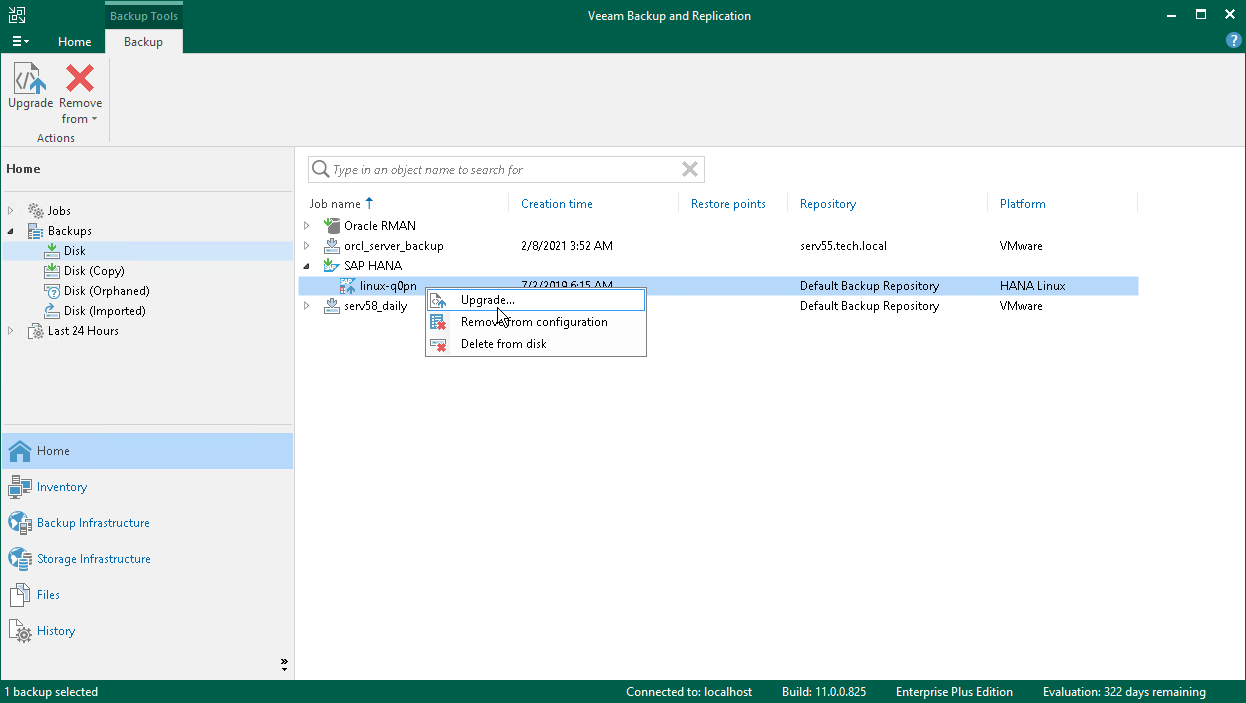
Task: Expand the Jobs tree node
Action: 11,211
